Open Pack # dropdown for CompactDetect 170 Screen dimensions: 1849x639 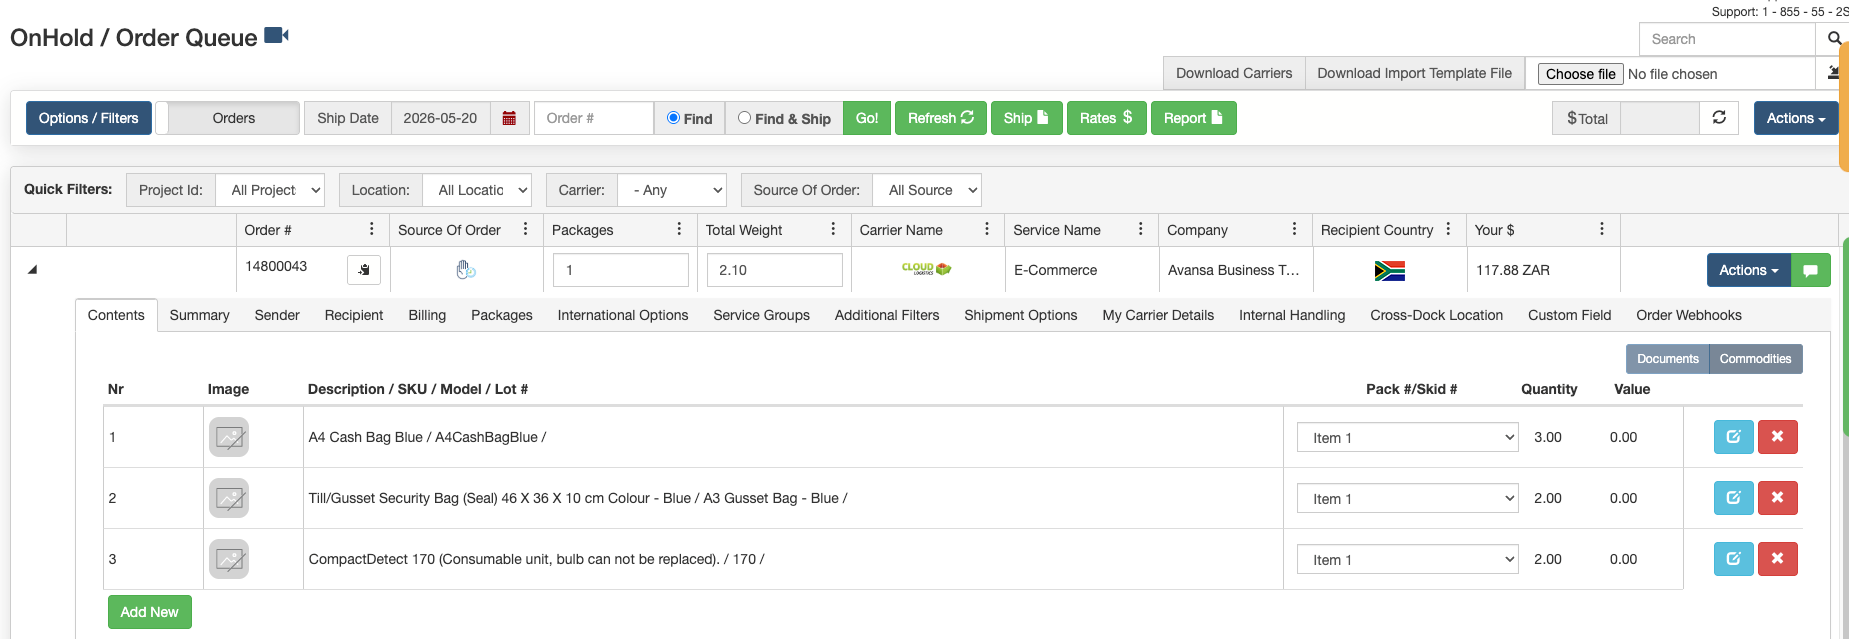pyautogui.click(x=1407, y=560)
